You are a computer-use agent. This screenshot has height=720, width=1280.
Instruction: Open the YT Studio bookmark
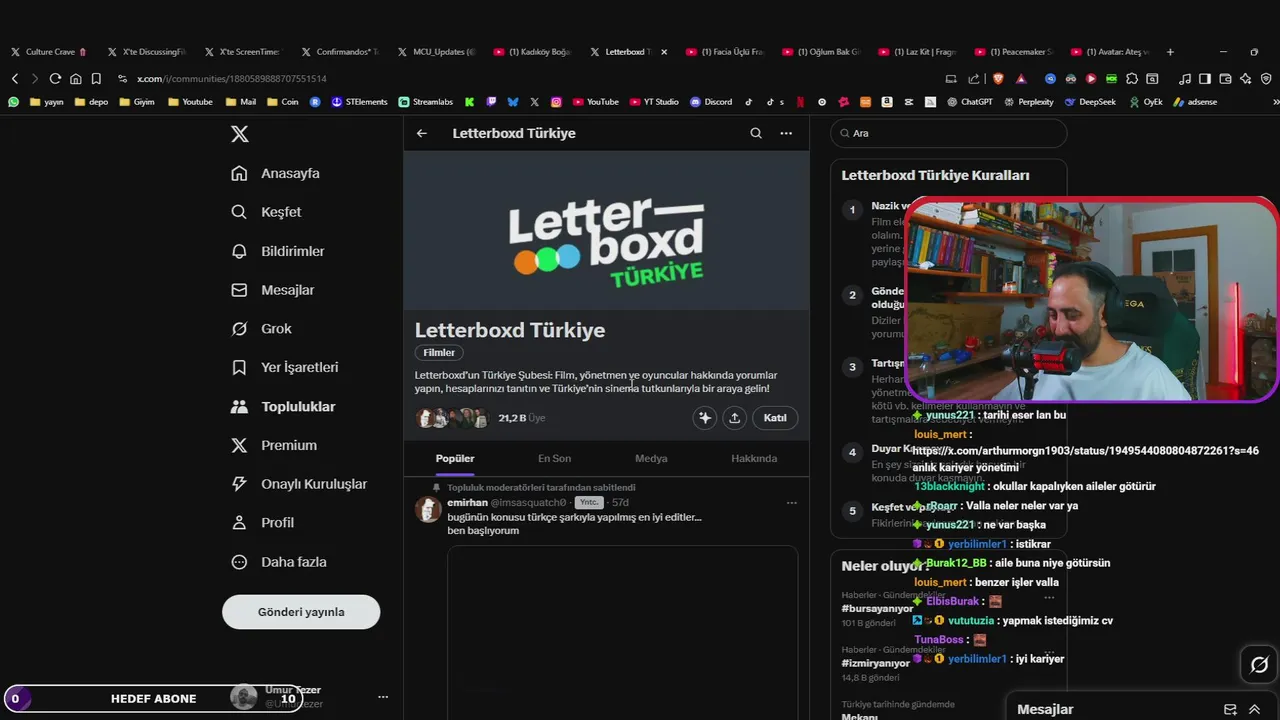653,101
